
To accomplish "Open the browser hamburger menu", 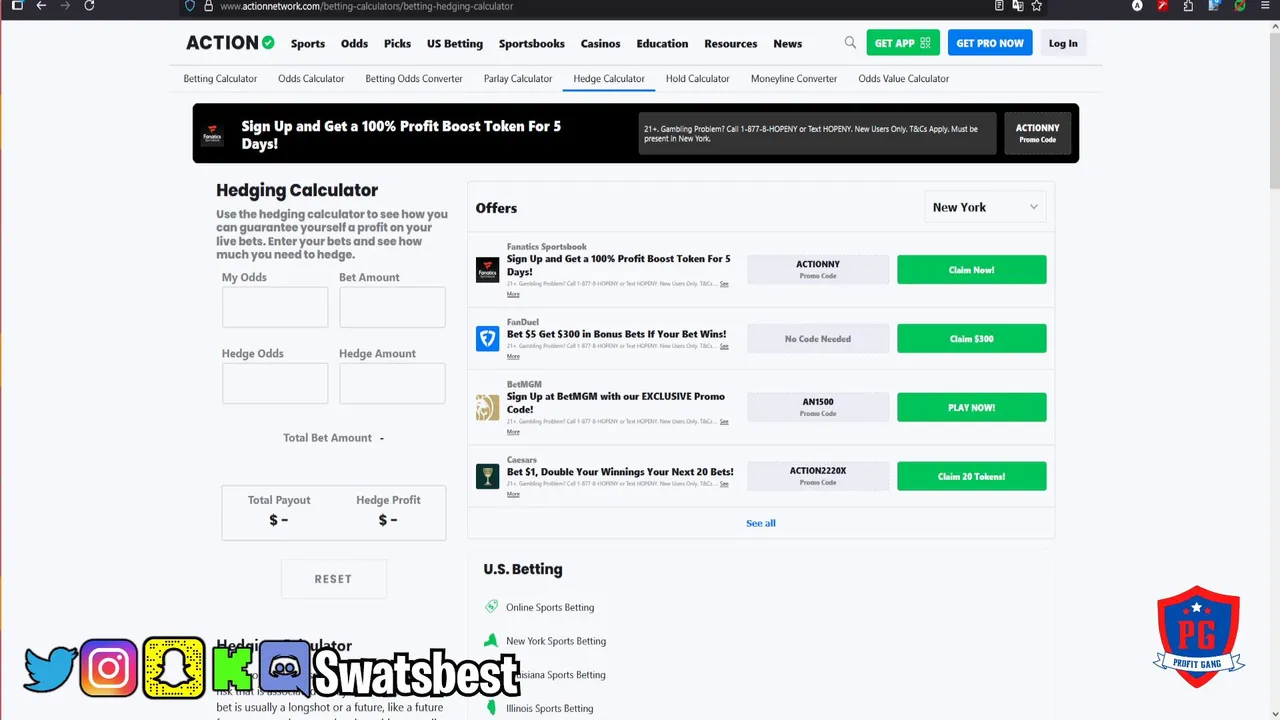I will [1265, 6].
